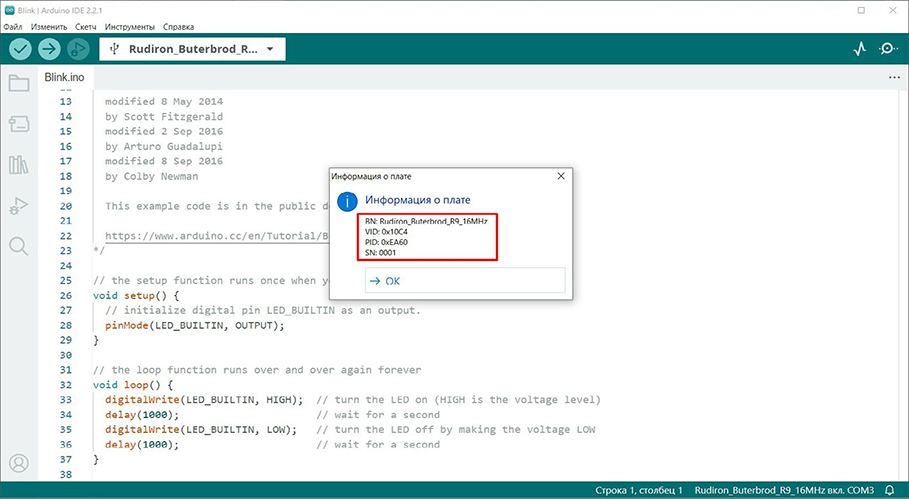Screen dimensions: 909x499
Task: Click the Arduino IDE logo in the title bar
Action: click(9, 10)
